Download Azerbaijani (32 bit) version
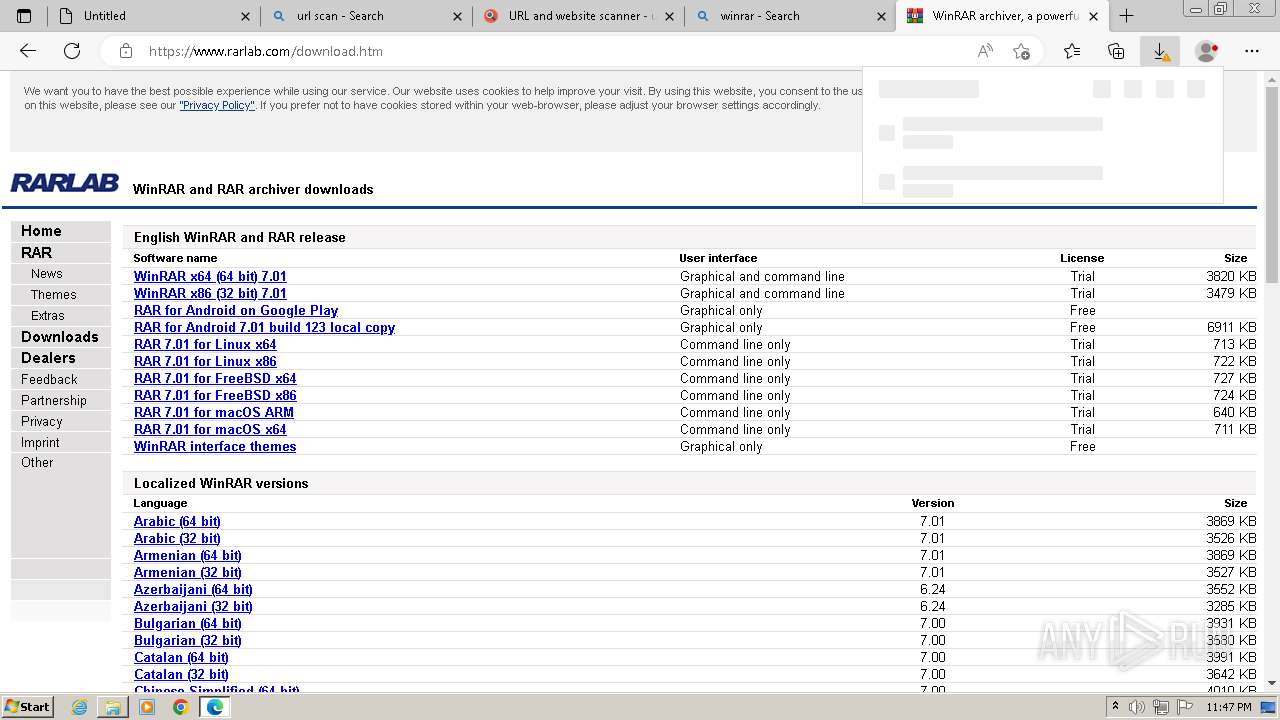This screenshot has height=720, width=1280. [x=193, y=606]
